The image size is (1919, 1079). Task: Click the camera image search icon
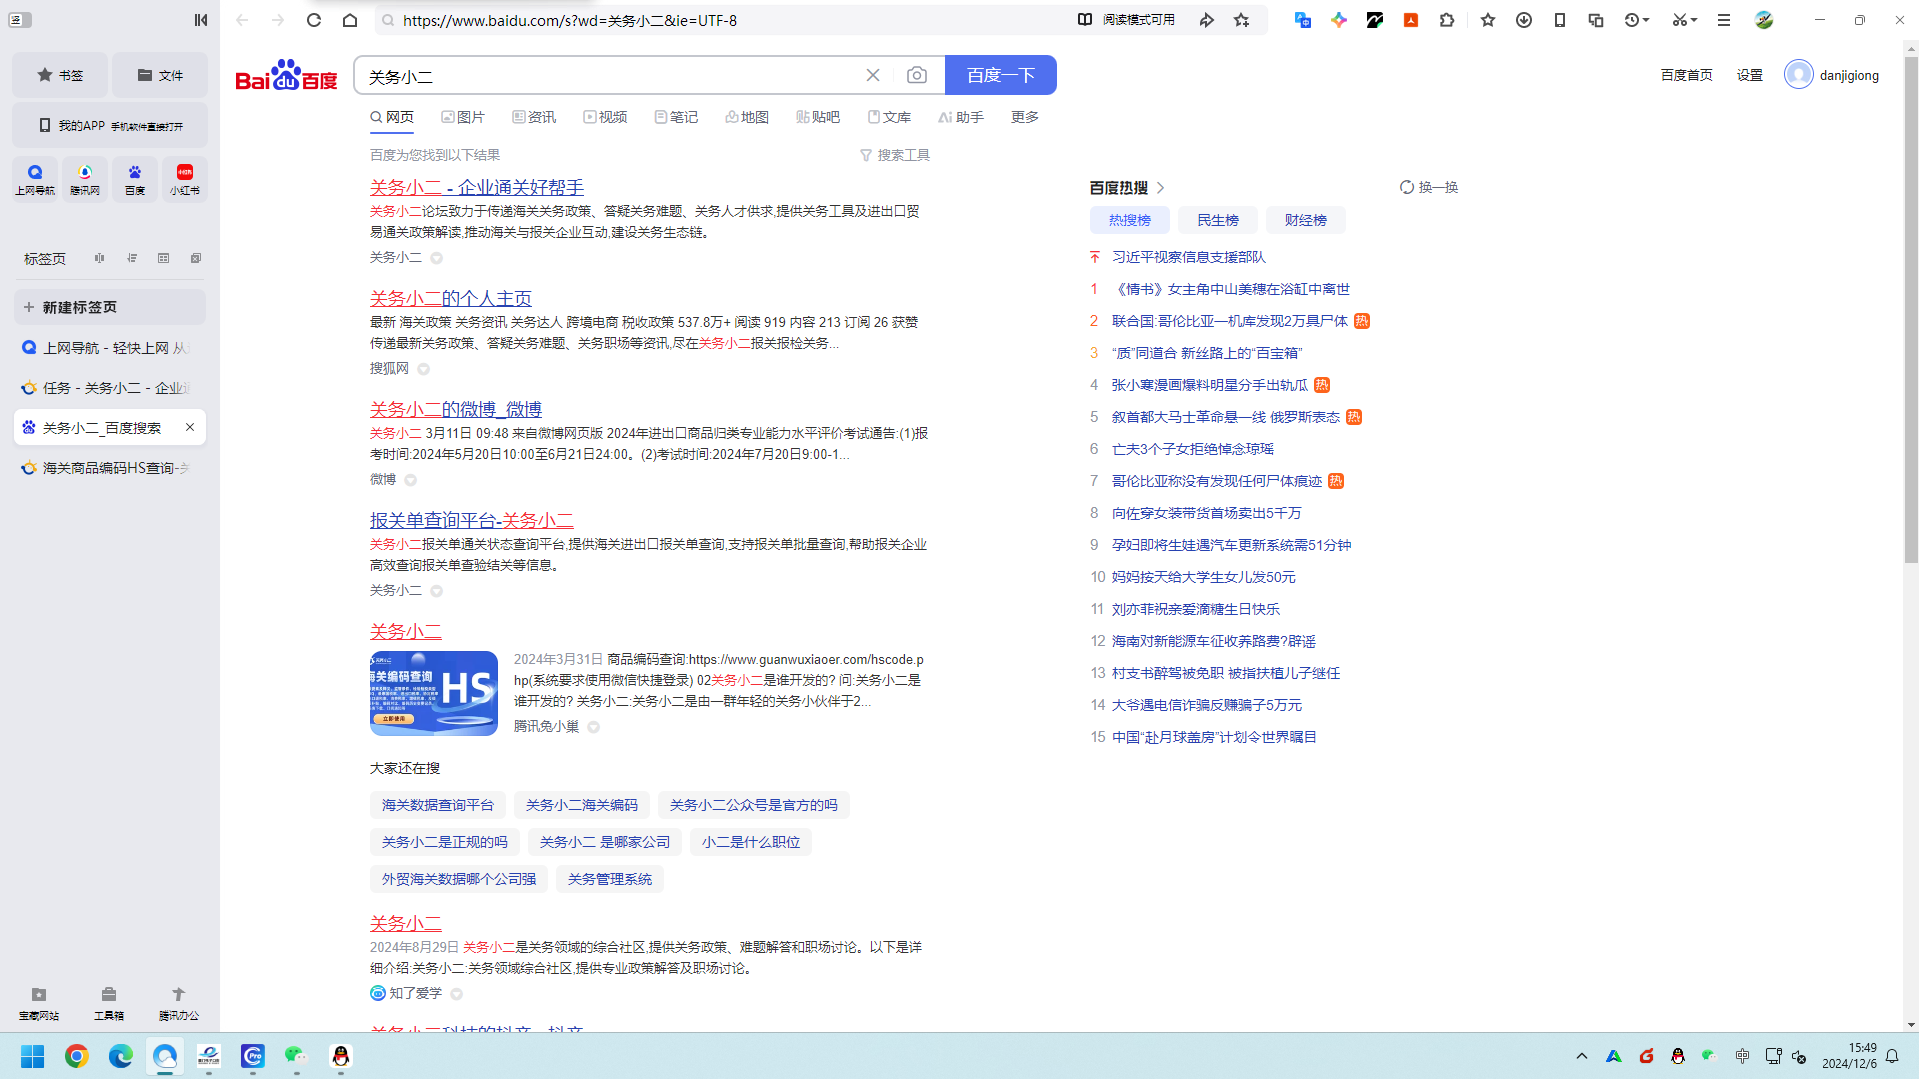916,75
